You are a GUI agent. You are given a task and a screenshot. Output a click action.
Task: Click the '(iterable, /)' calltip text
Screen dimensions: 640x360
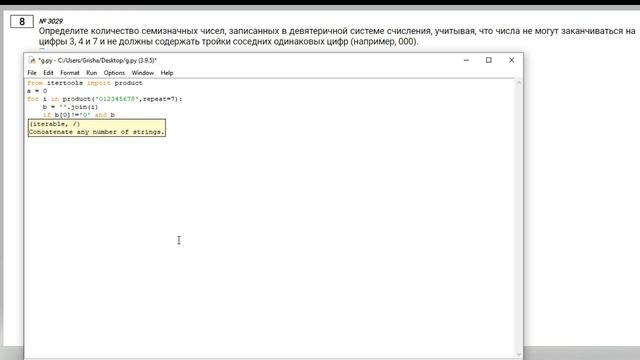tap(55, 124)
